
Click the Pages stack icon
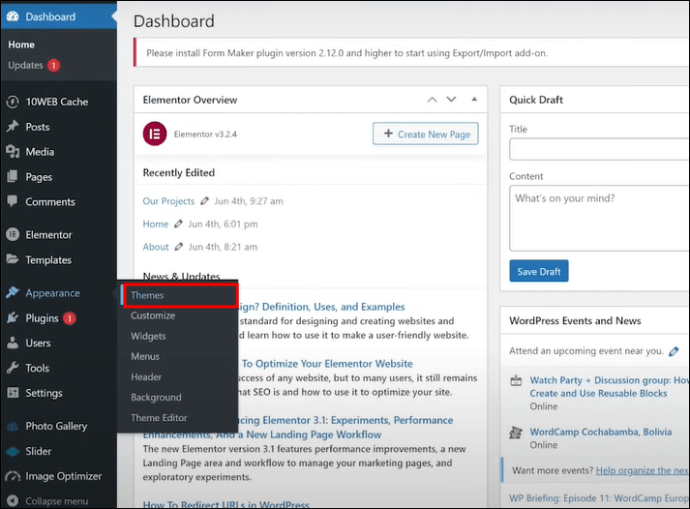(x=13, y=177)
